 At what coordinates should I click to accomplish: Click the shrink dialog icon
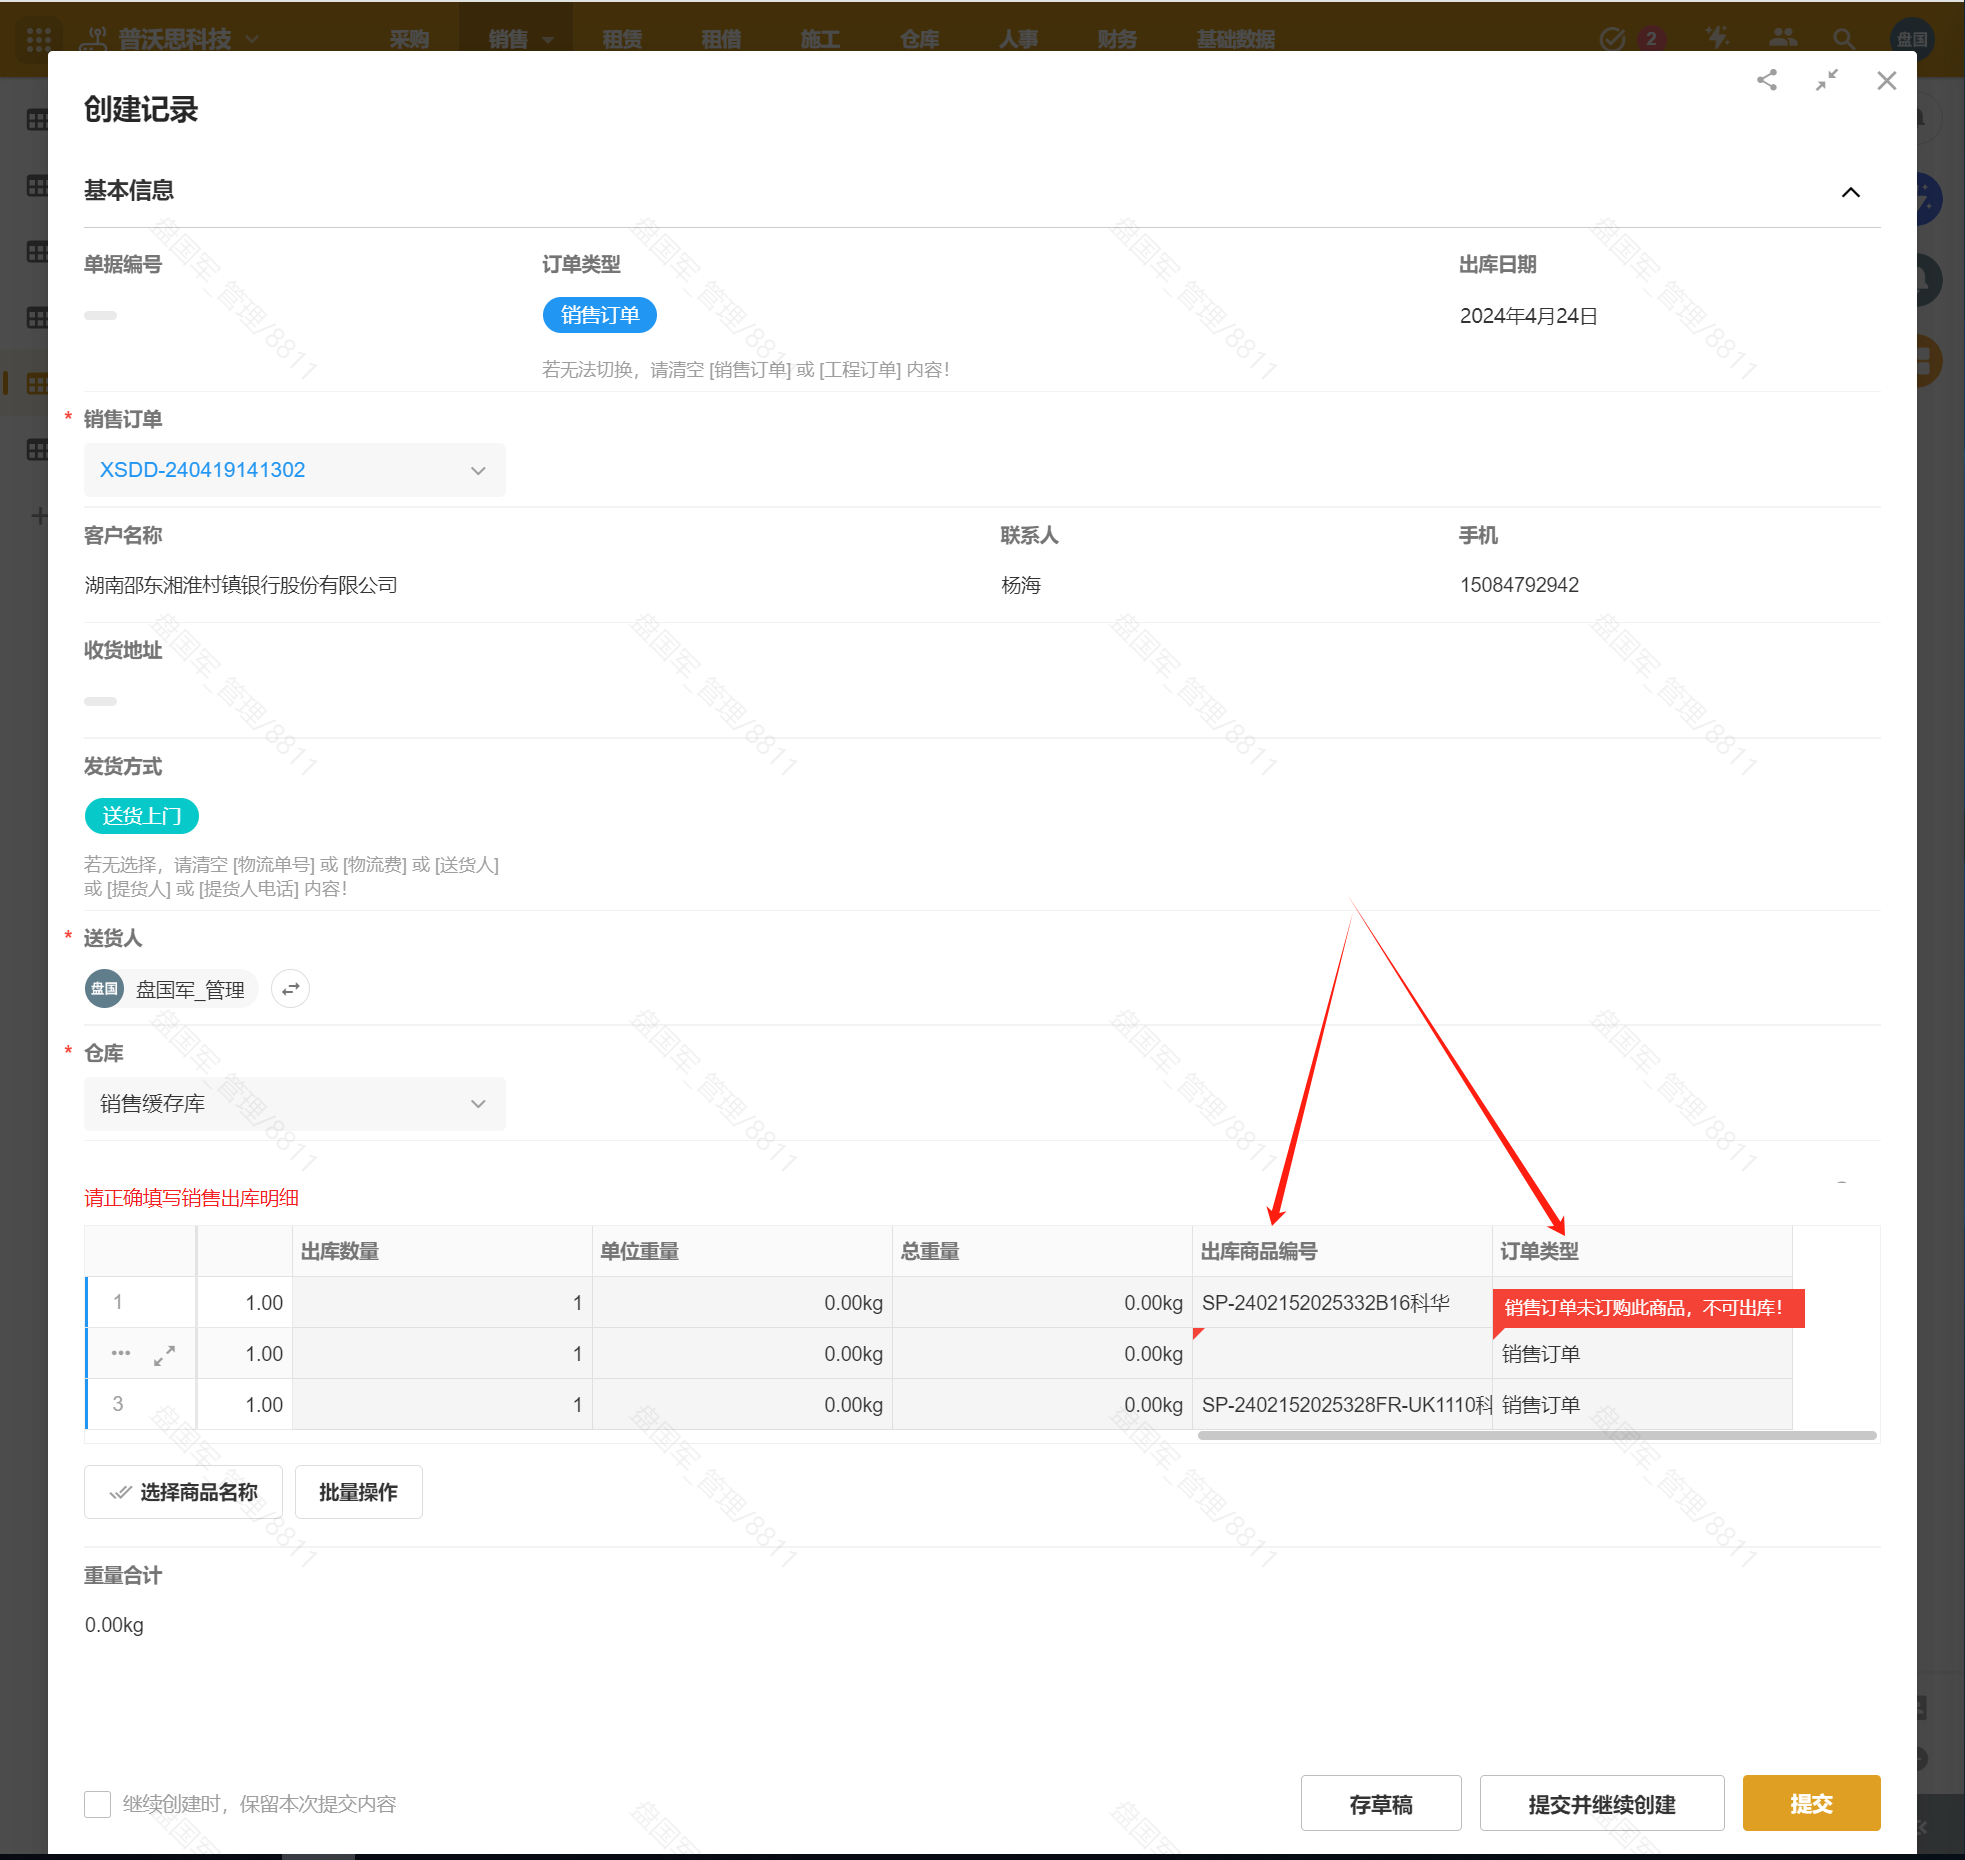(1827, 80)
